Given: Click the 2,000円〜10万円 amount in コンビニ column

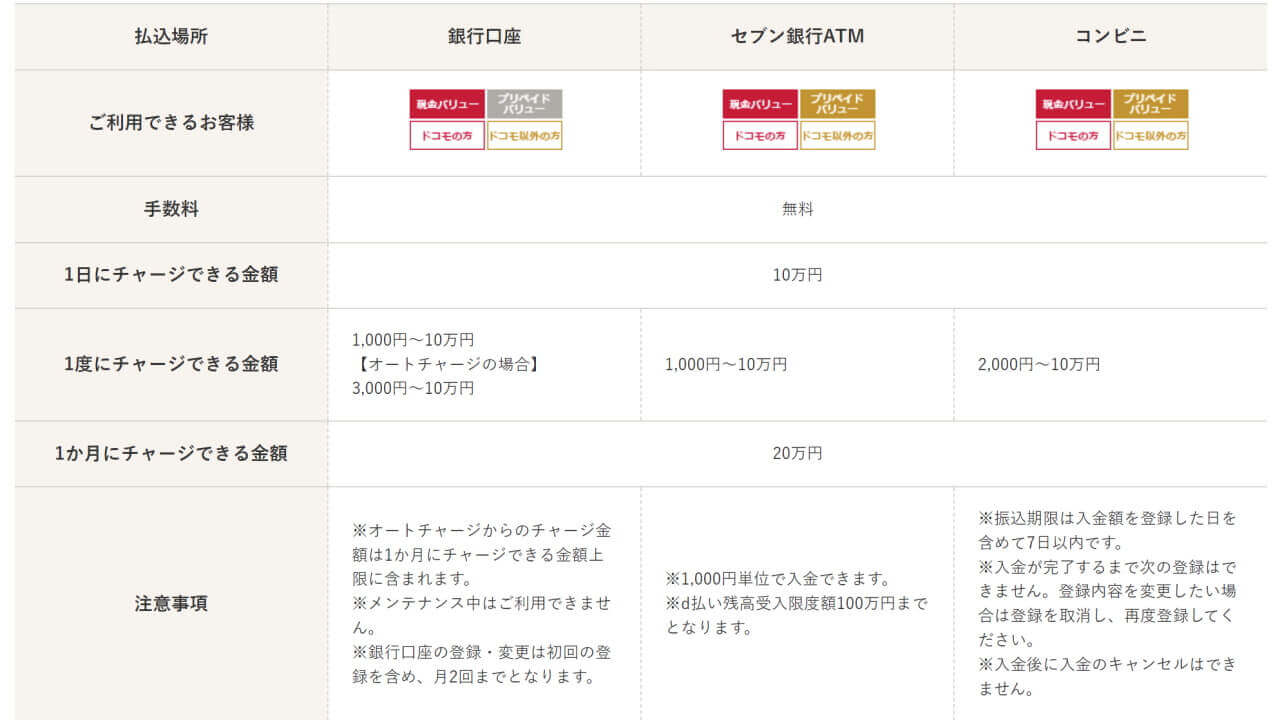Looking at the screenshot, I should pyautogui.click(x=1039, y=365).
